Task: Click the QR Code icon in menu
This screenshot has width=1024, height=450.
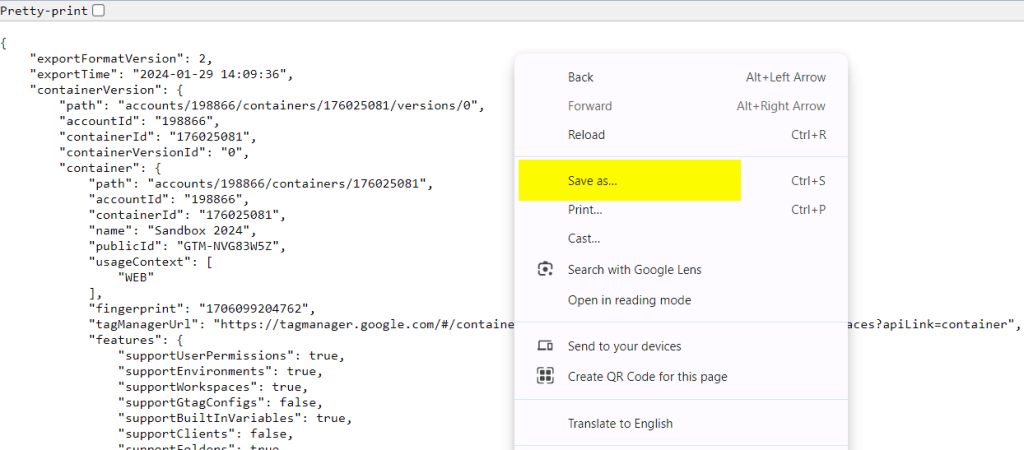Action: (x=545, y=376)
